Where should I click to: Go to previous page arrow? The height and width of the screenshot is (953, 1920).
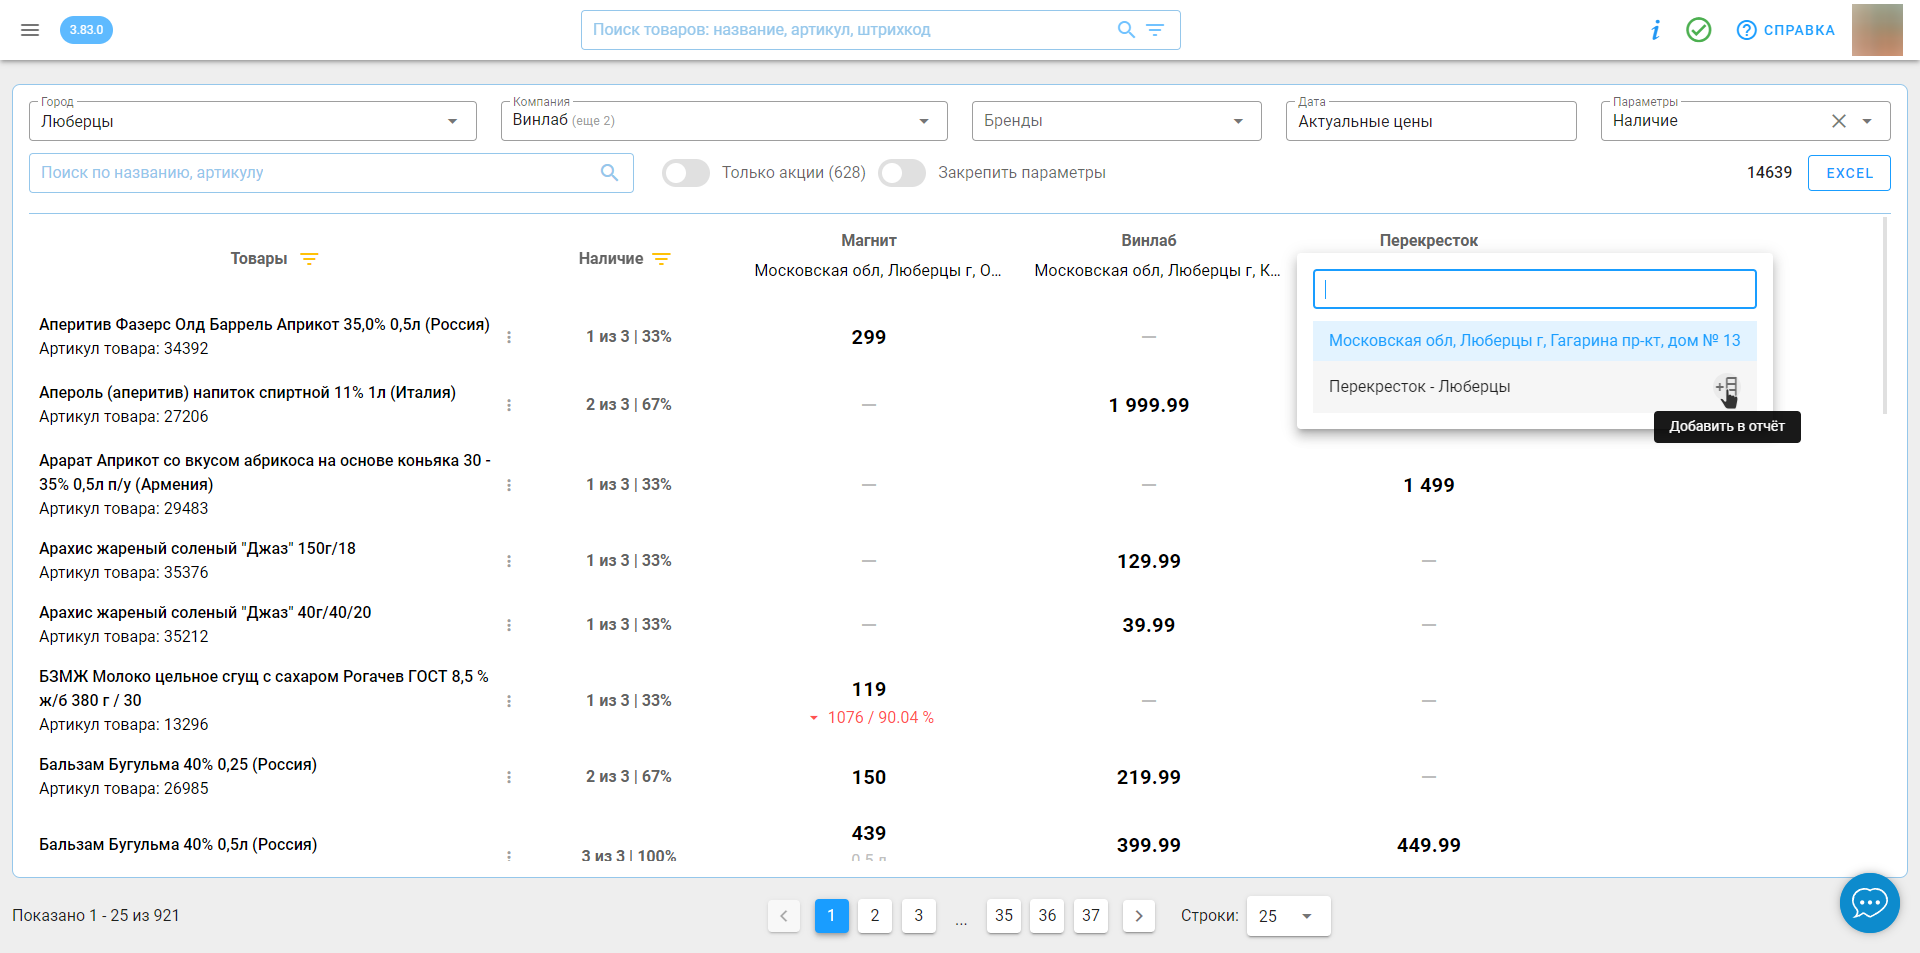(x=784, y=916)
